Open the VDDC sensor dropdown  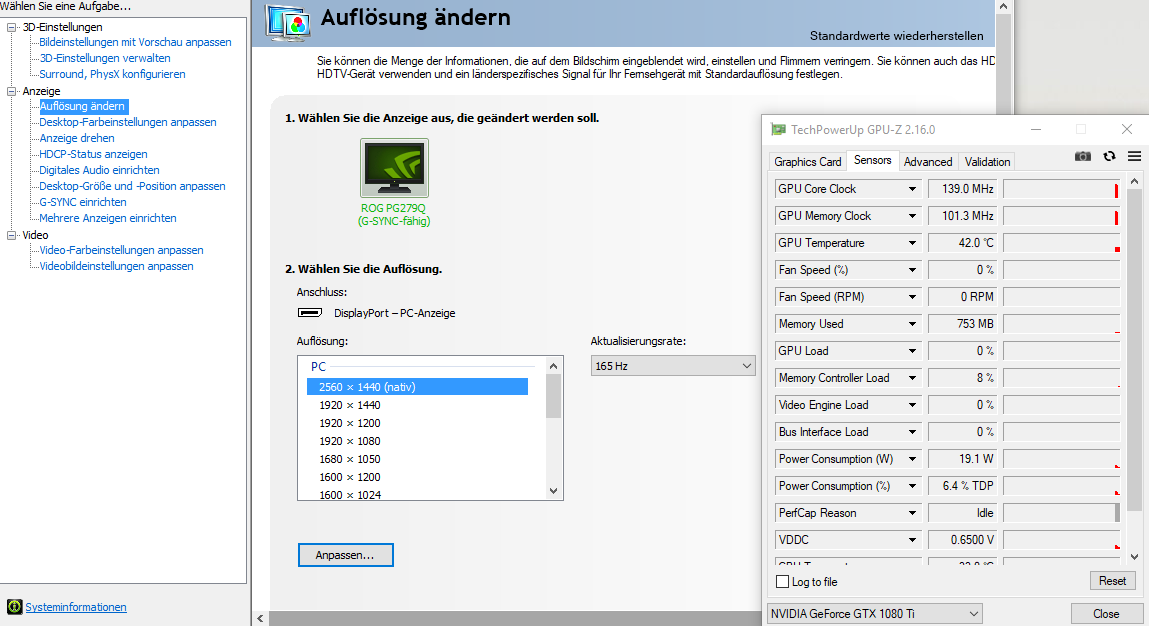point(912,540)
